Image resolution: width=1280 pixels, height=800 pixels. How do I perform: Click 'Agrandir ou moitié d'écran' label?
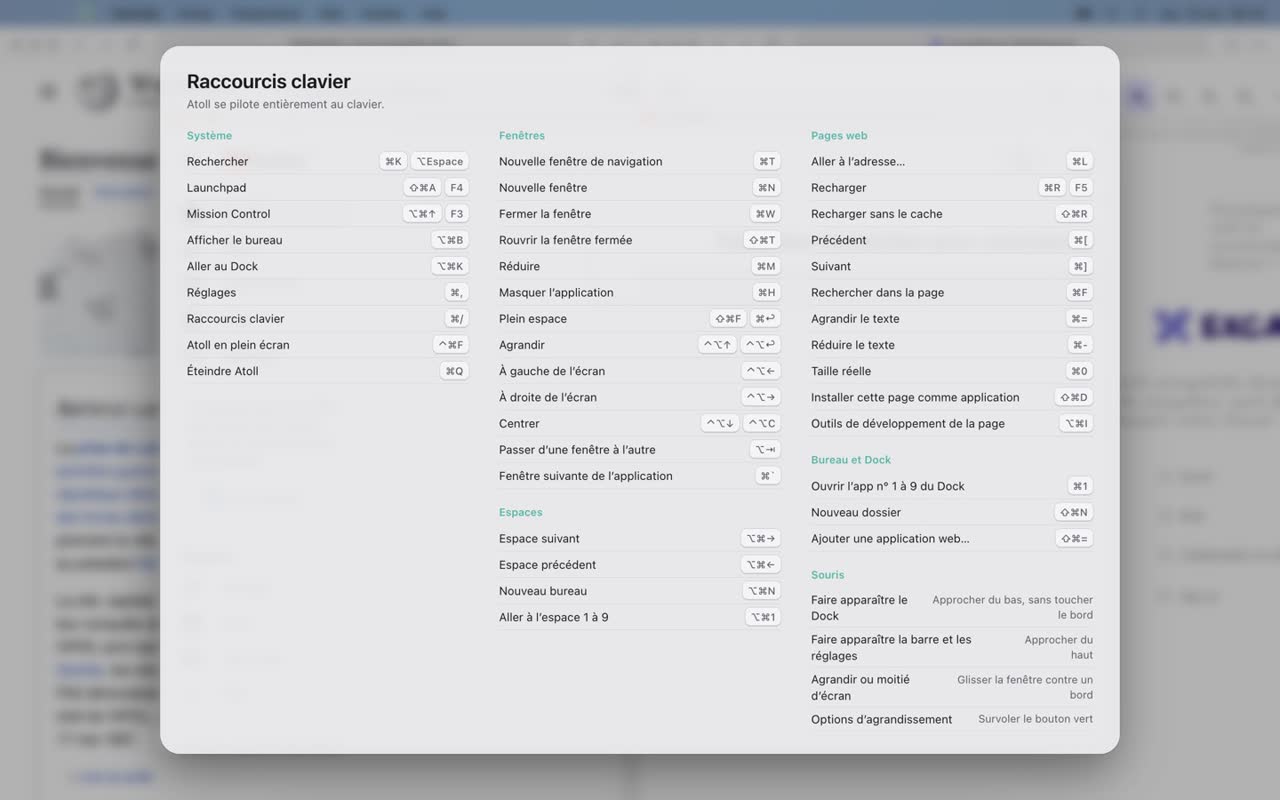pyautogui.click(x=860, y=687)
